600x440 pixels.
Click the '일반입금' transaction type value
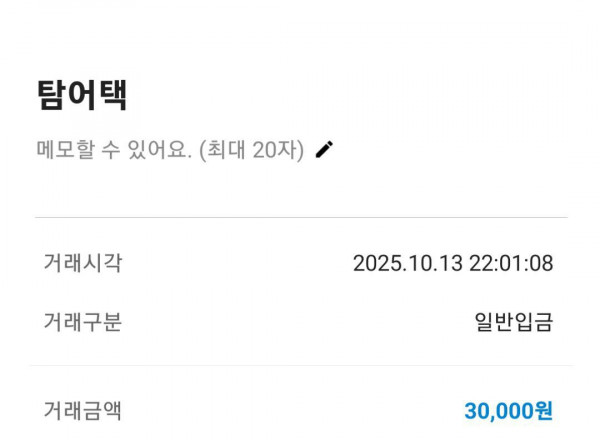(x=513, y=322)
